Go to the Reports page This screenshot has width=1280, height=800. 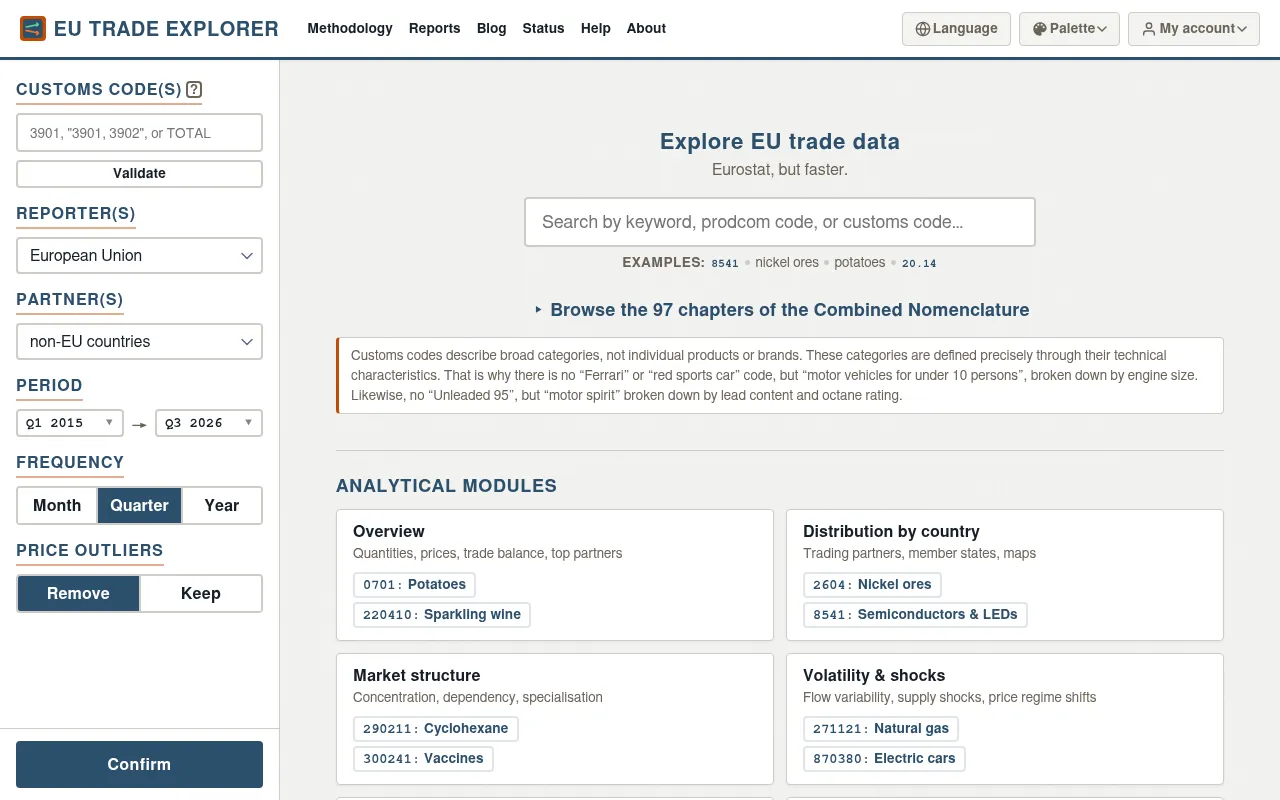pyautogui.click(x=435, y=29)
